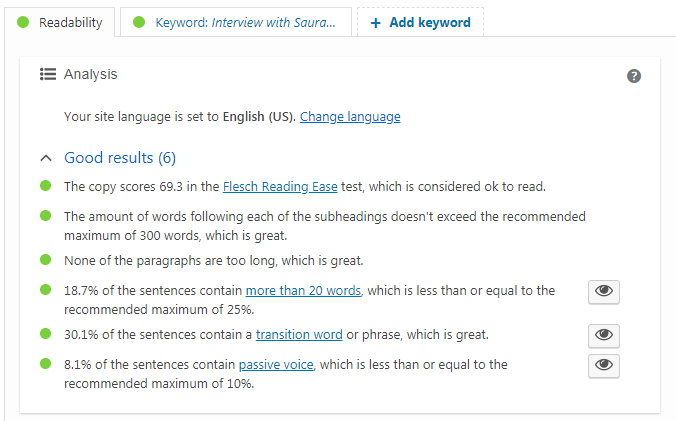
Task: Toggle eye highlight for sentences over 20 words
Action: (x=604, y=292)
